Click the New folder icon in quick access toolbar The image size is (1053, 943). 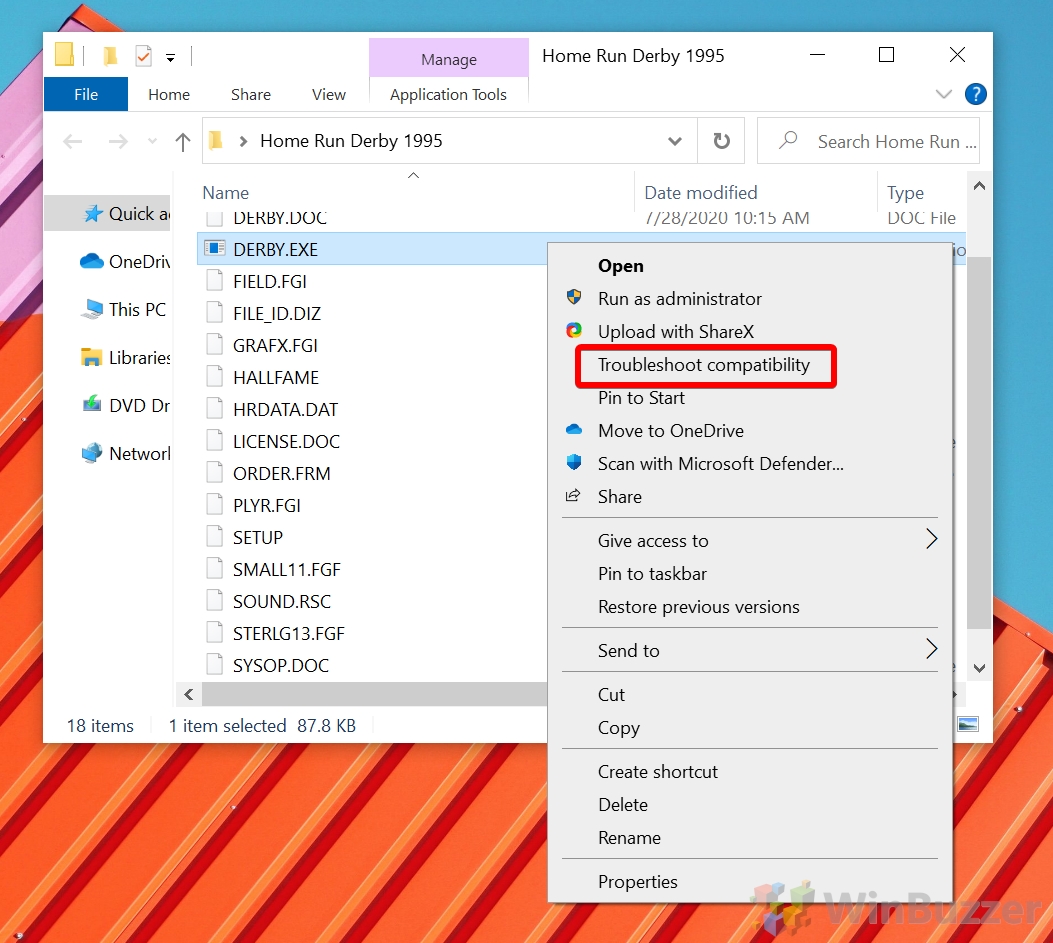click(x=110, y=56)
